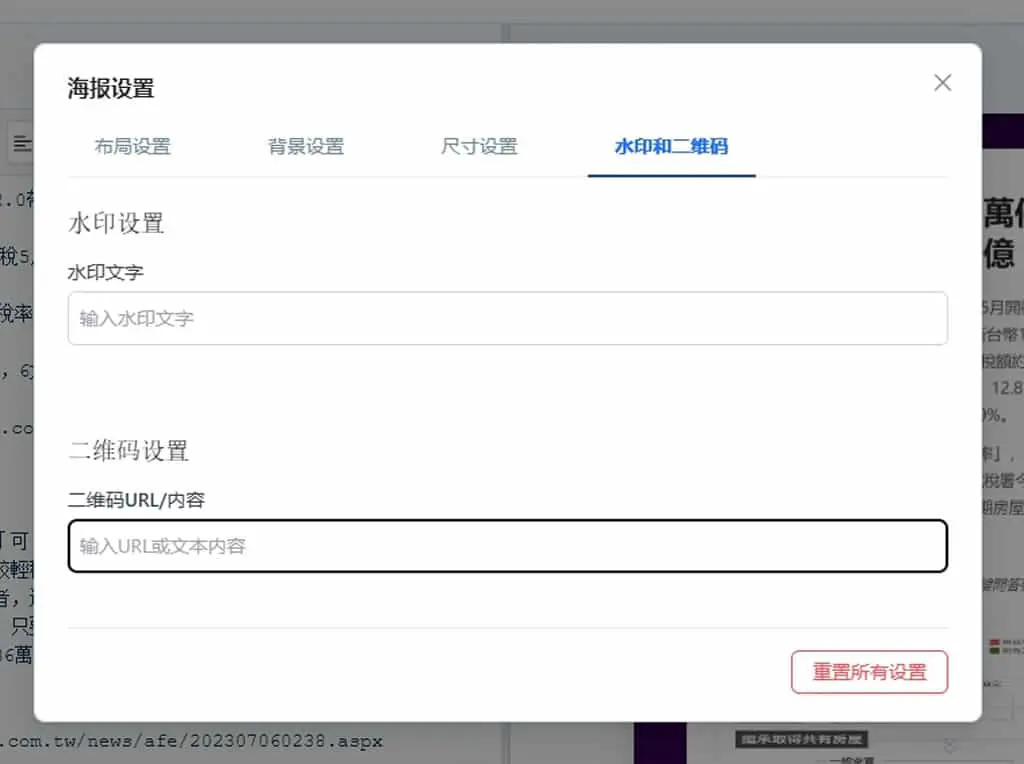The width and height of the screenshot is (1024, 764).
Task: Click the 水印文字 field label
Action: coord(105,272)
